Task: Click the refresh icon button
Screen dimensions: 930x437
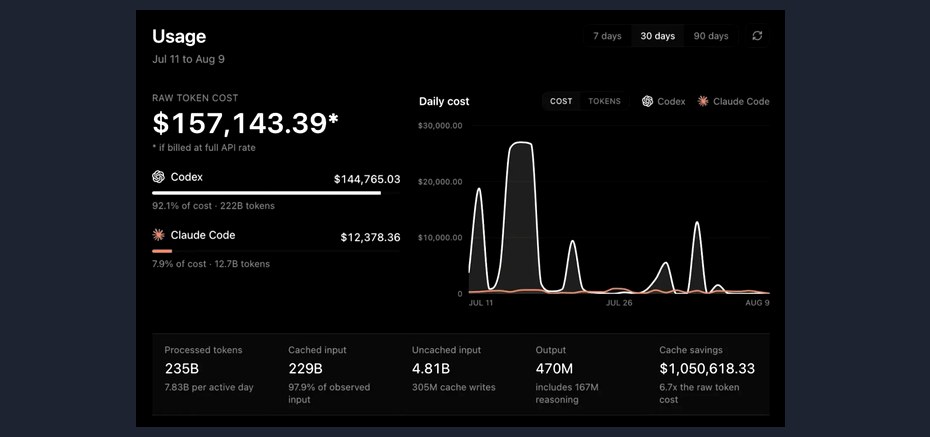Action: coord(757,36)
